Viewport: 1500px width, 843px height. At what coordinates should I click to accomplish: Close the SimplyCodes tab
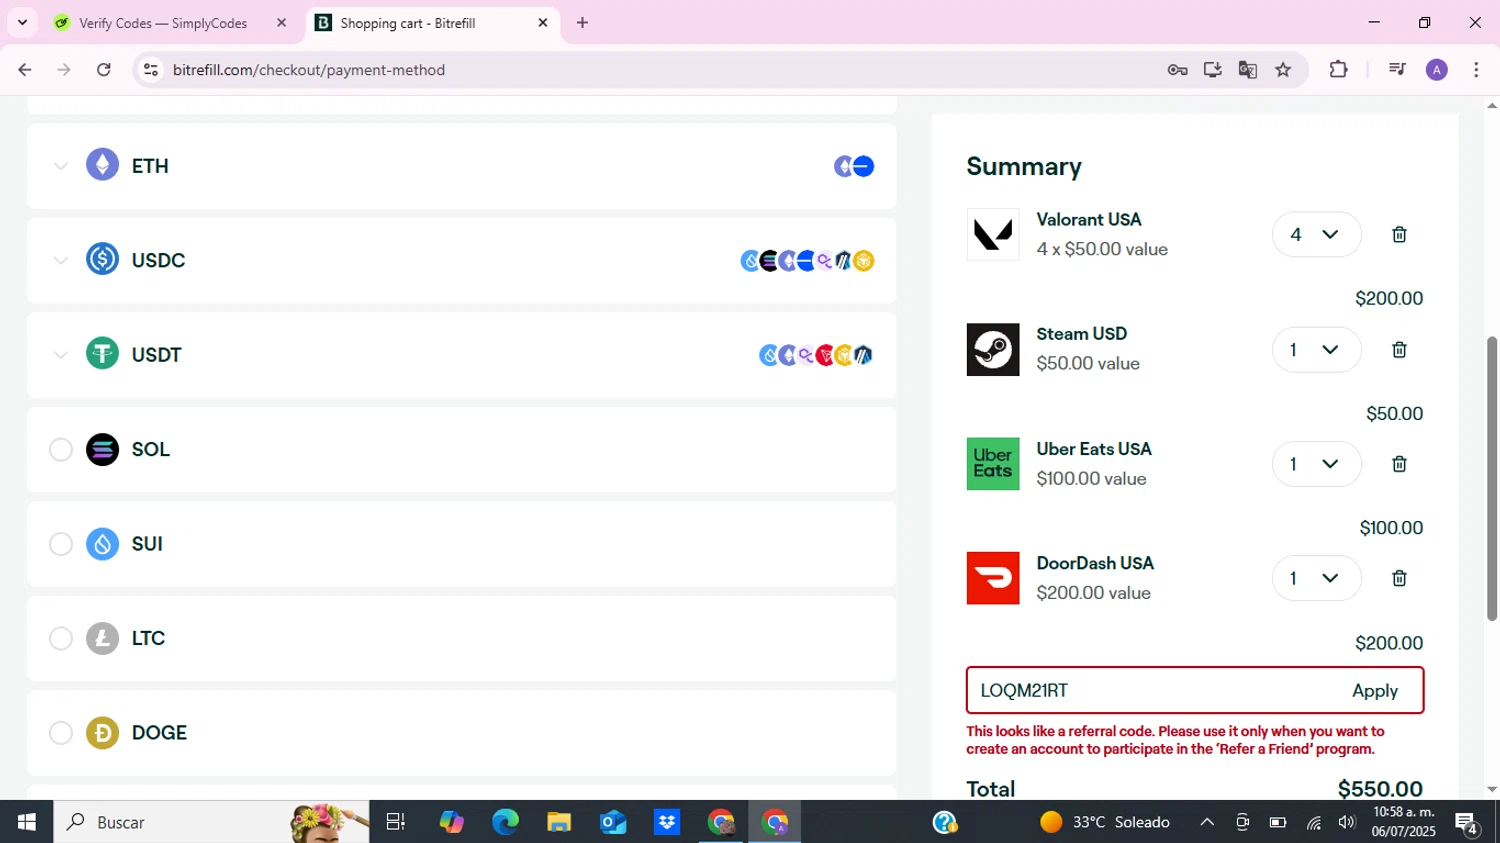pos(281,22)
